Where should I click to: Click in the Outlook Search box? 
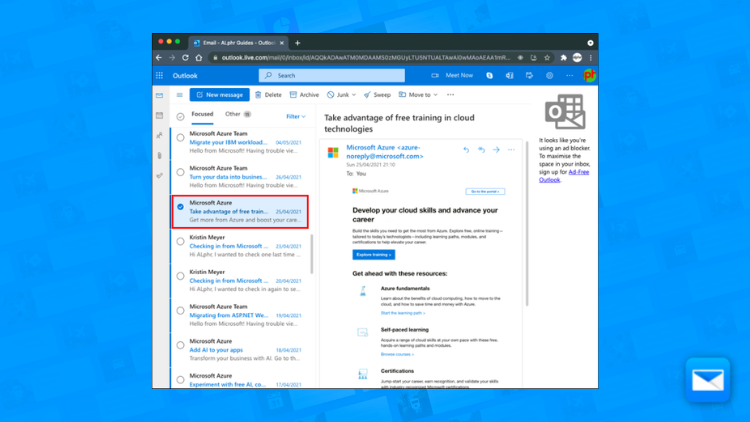tap(331, 76)
